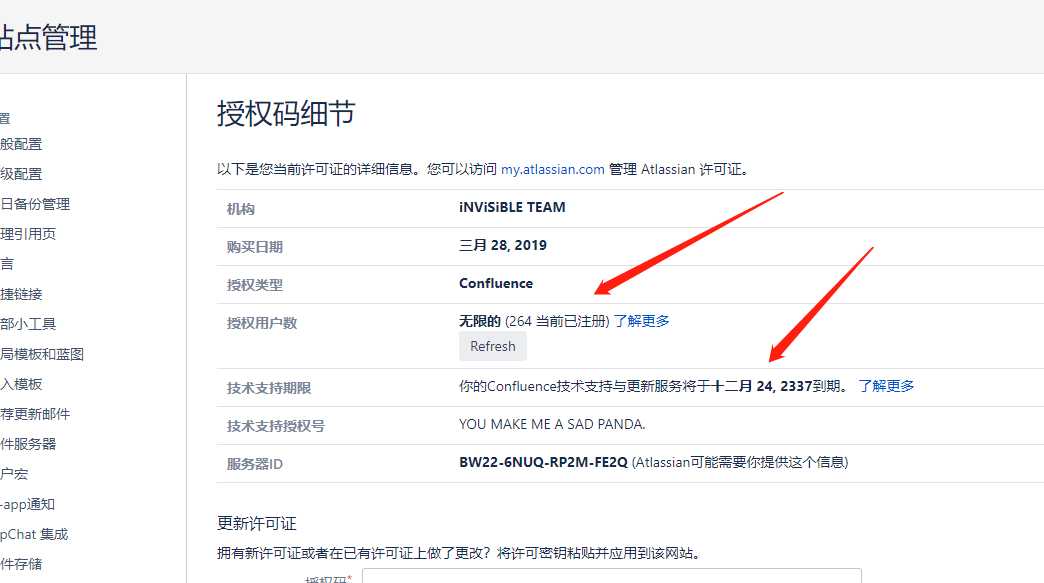Open pChat 集成 sidebar item

[34, 534]
